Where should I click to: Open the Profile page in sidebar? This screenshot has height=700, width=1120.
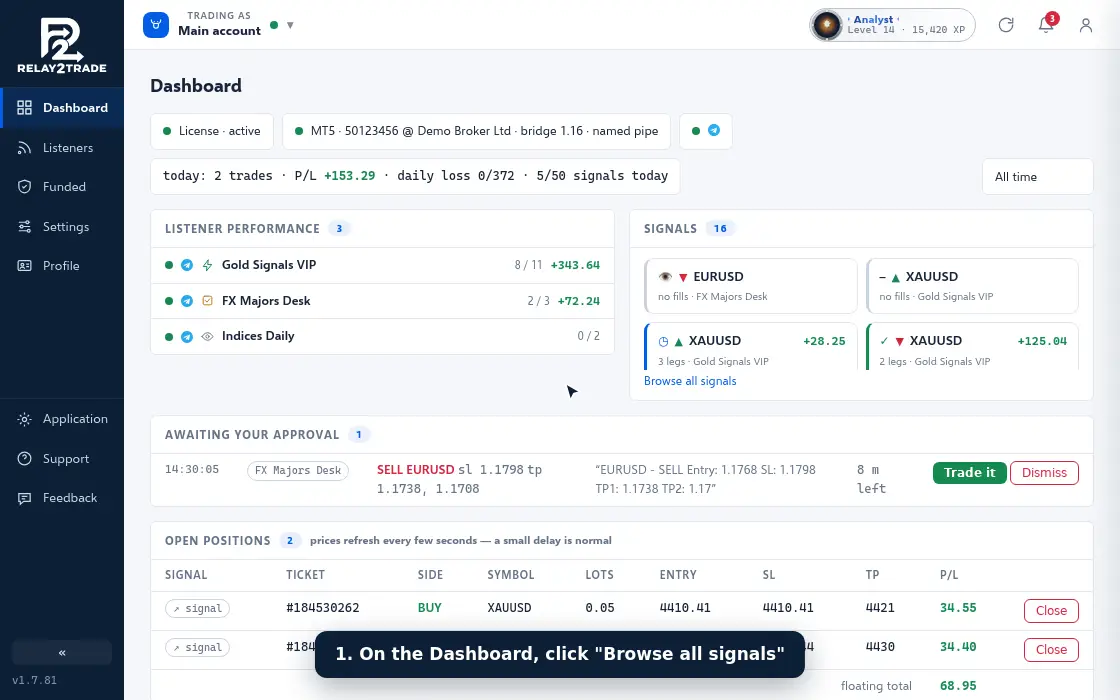point(62,266)
